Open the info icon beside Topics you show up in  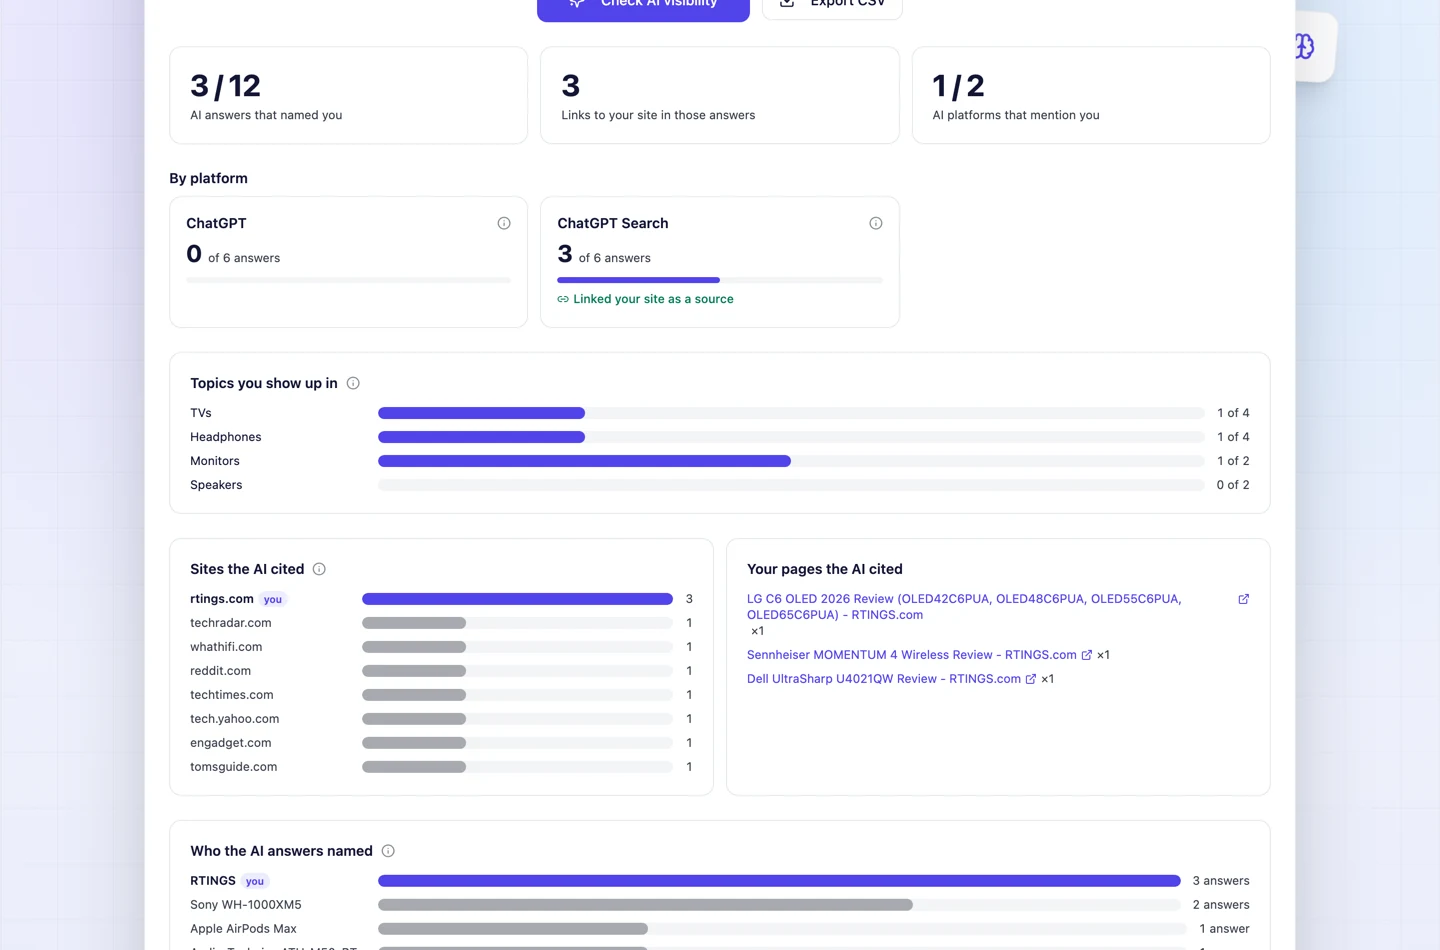click(353, 383)
